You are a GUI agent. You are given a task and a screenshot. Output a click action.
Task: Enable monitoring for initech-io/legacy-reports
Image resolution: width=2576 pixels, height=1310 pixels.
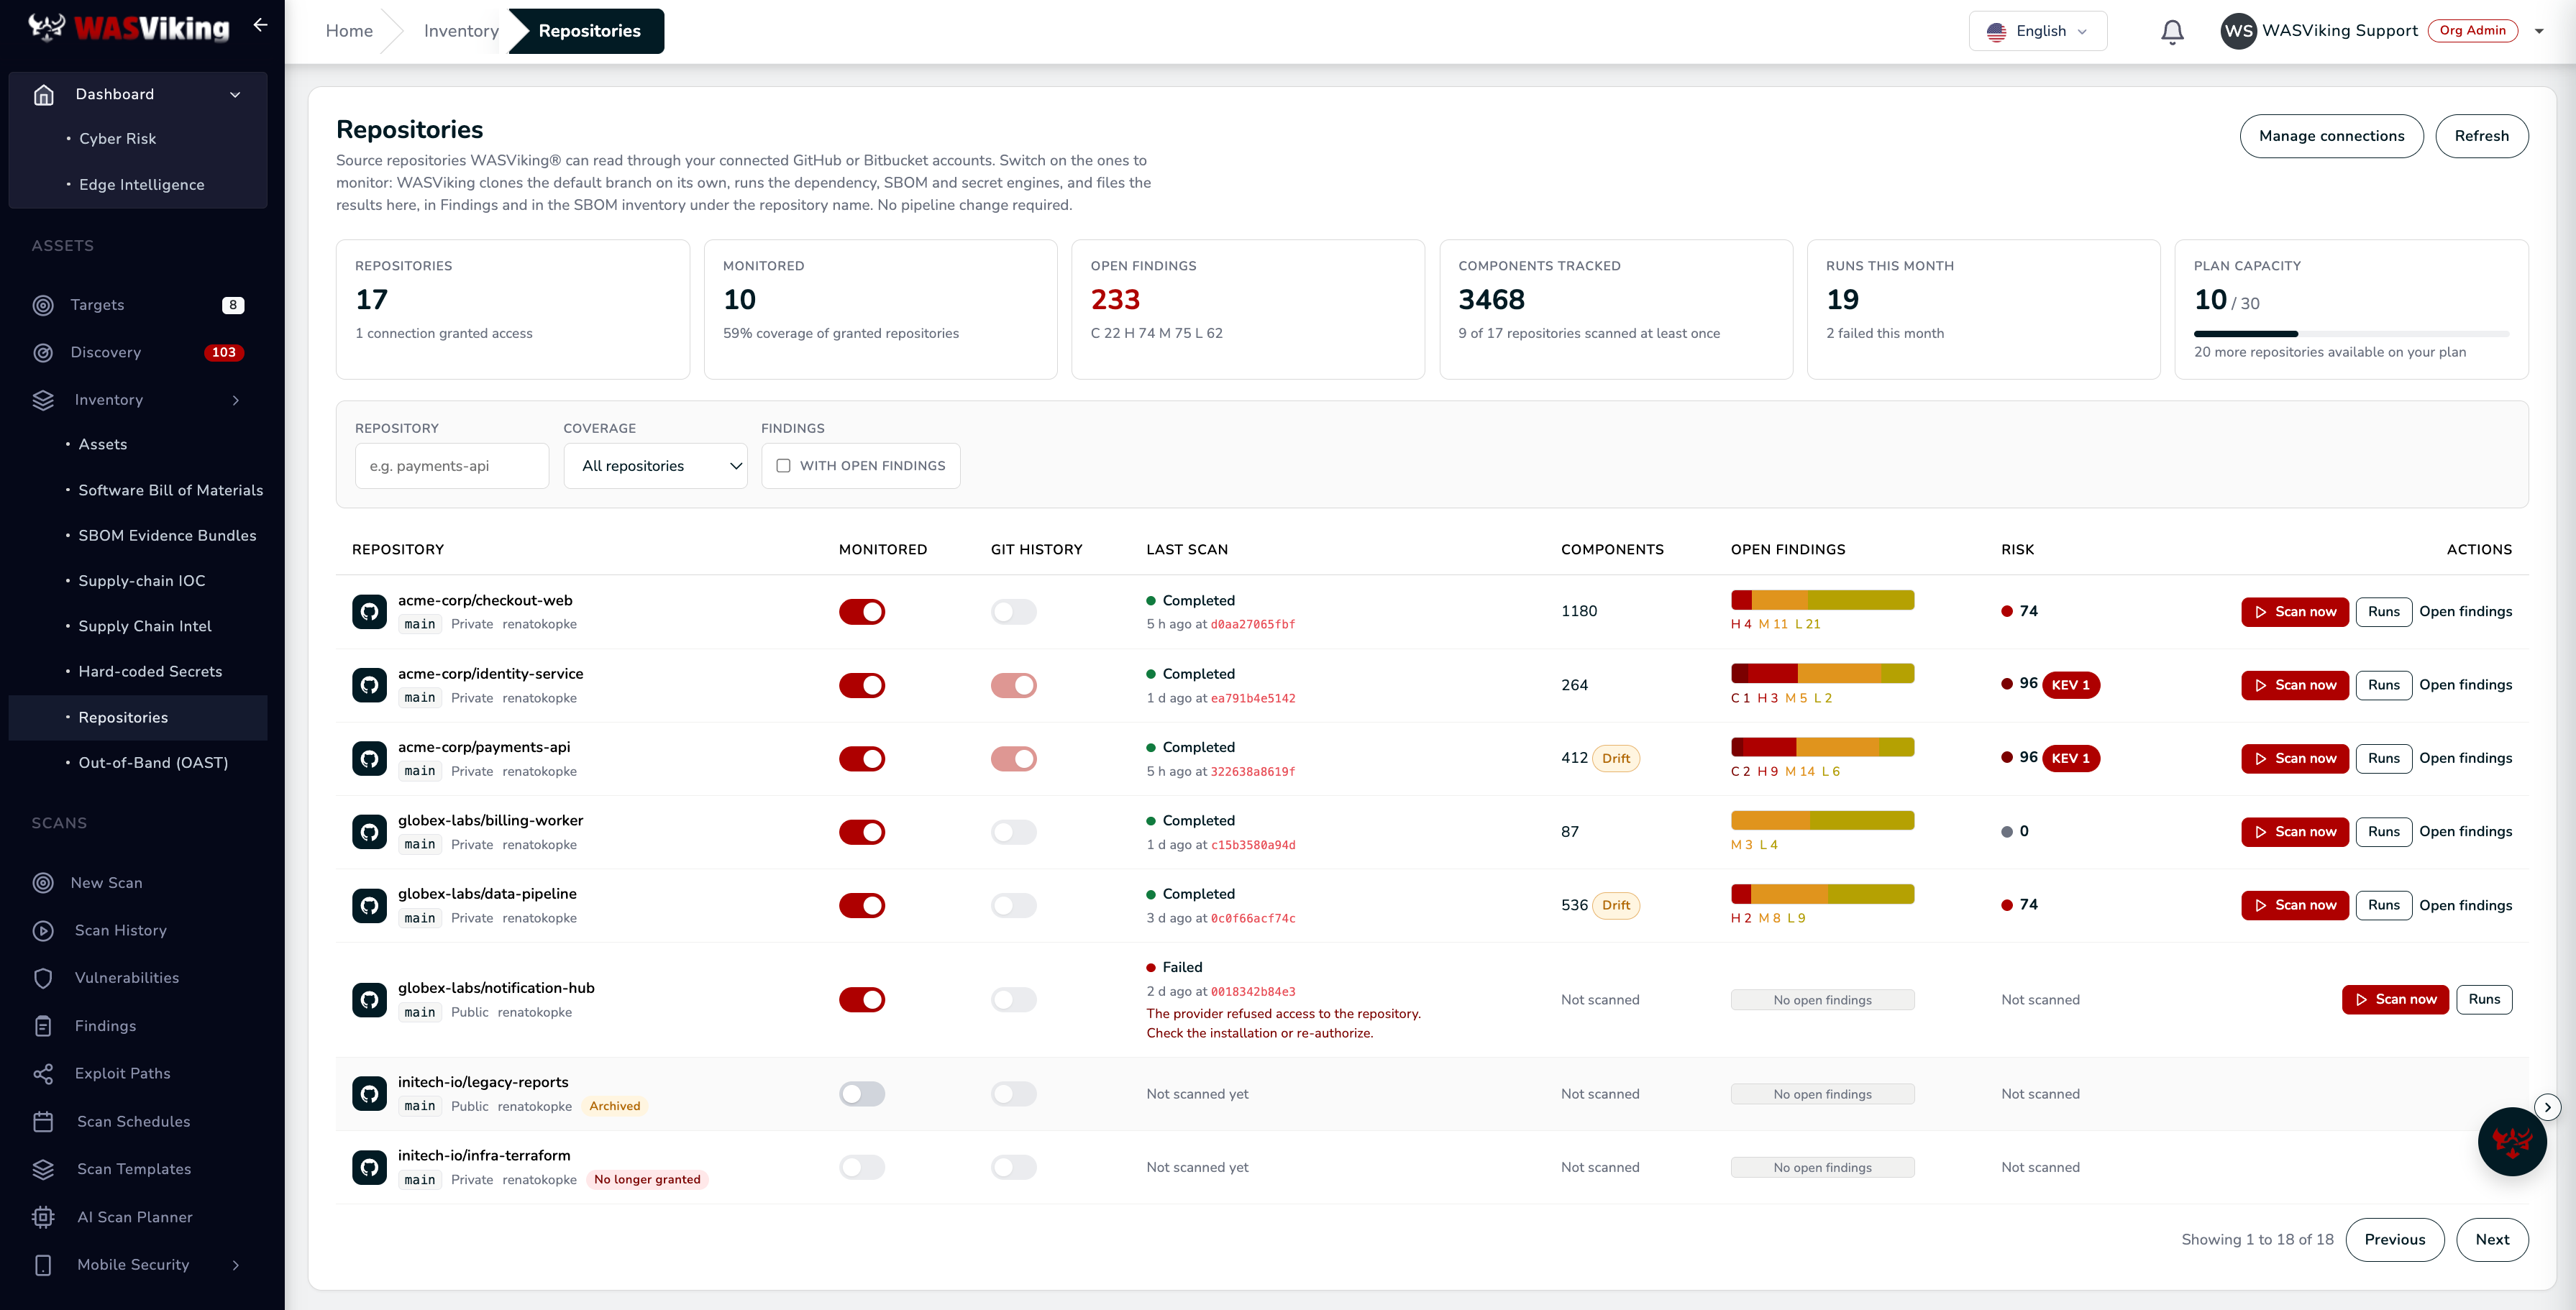(x=862, y=1094)
